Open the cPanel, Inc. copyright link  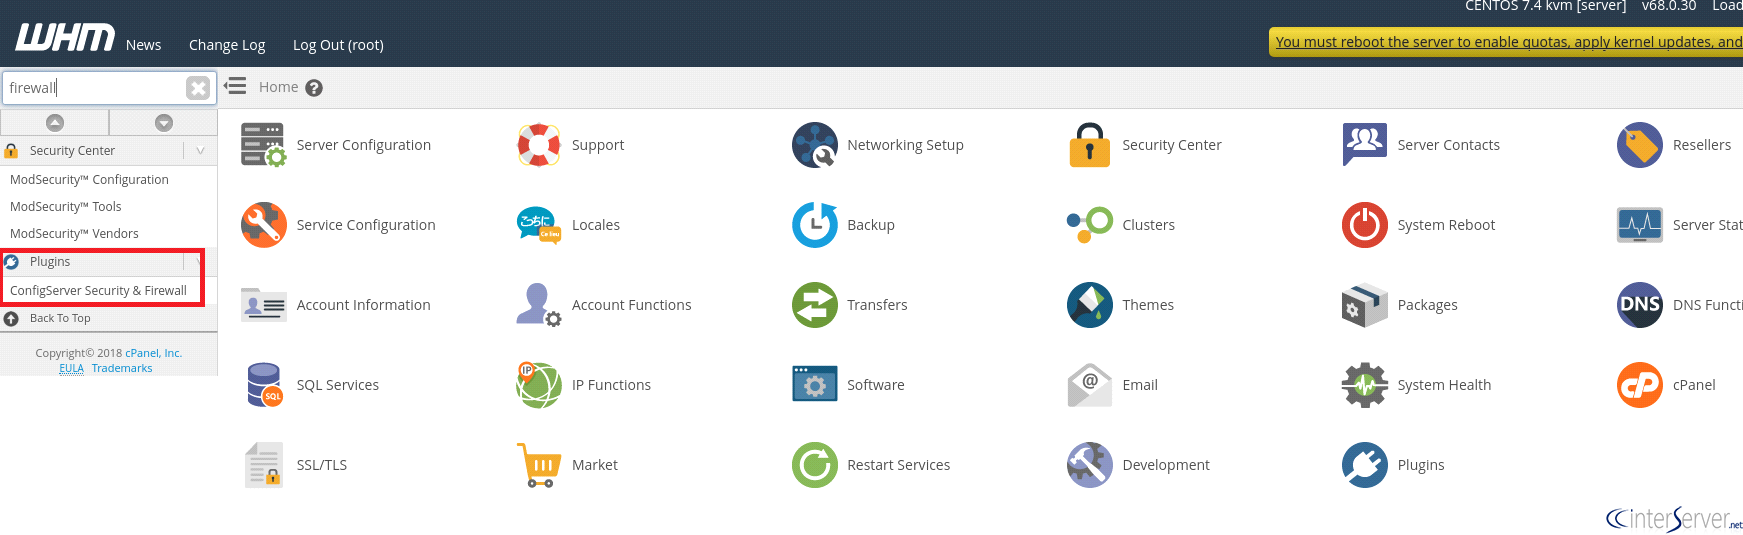153,353
